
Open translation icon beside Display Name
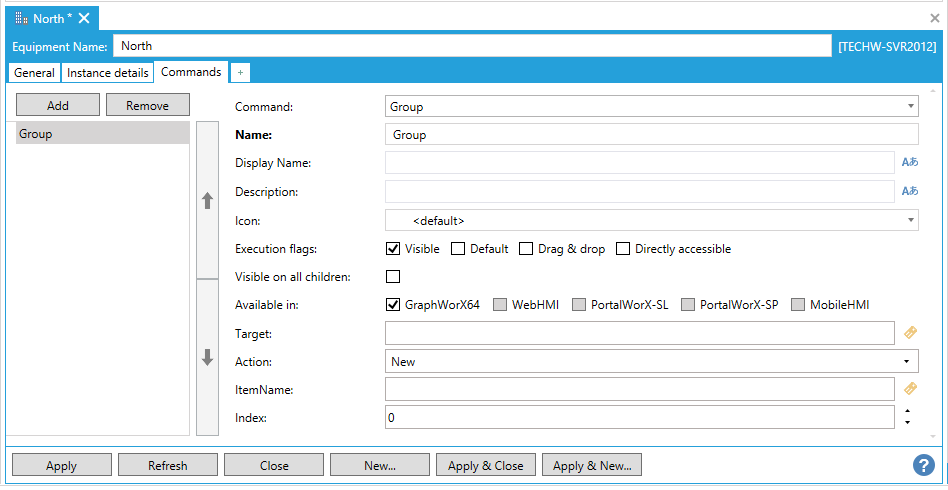click(x=909, y=163)
